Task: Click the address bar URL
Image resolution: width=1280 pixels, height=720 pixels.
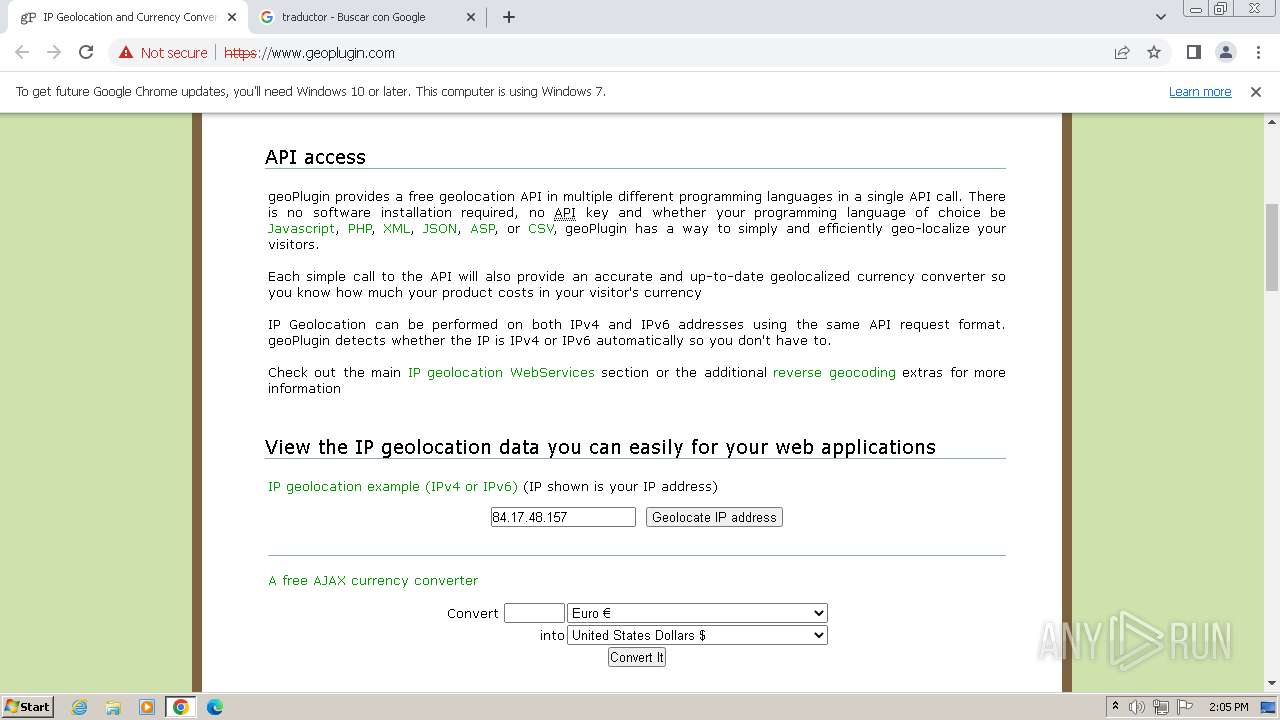Action: 309,53
